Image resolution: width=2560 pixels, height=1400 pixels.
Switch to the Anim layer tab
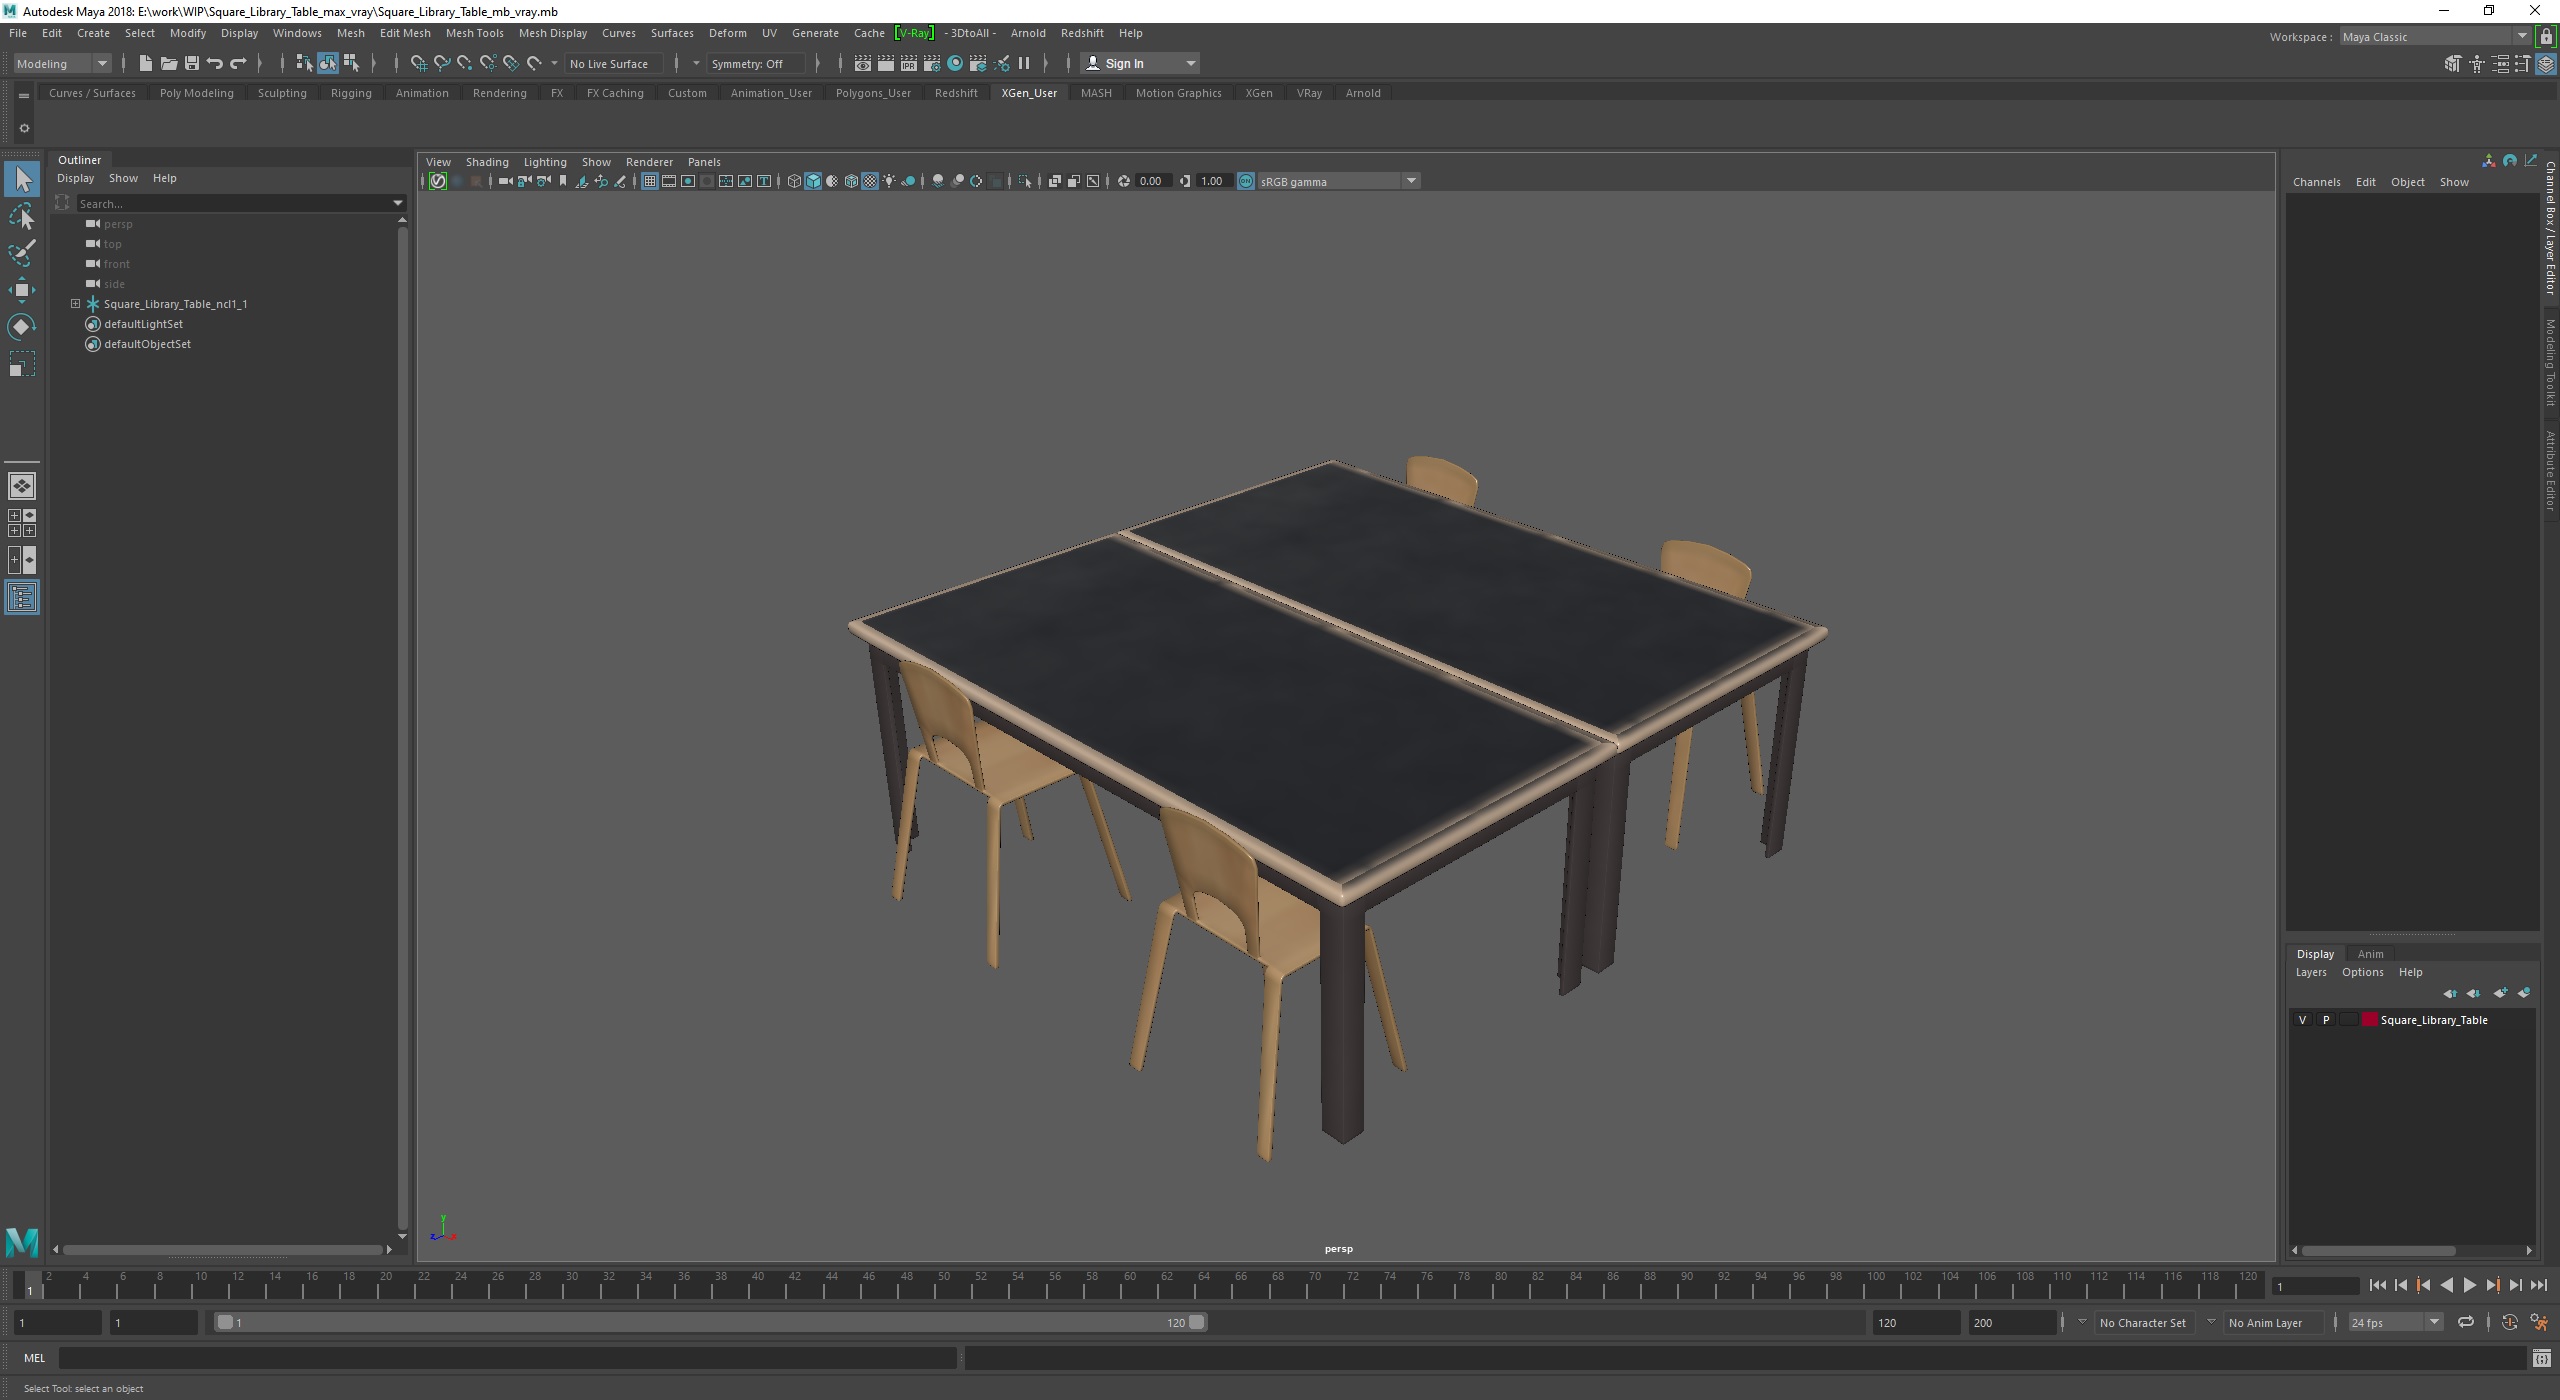point(2369,954)
